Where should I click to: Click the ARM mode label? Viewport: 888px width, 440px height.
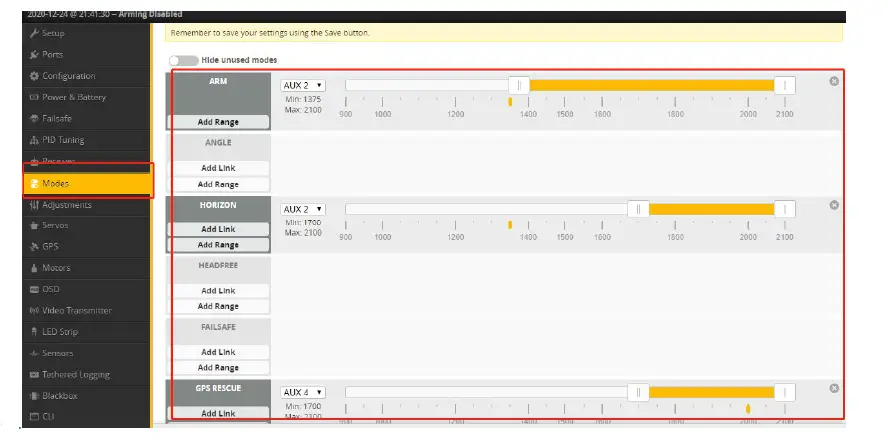coord(218,81)
